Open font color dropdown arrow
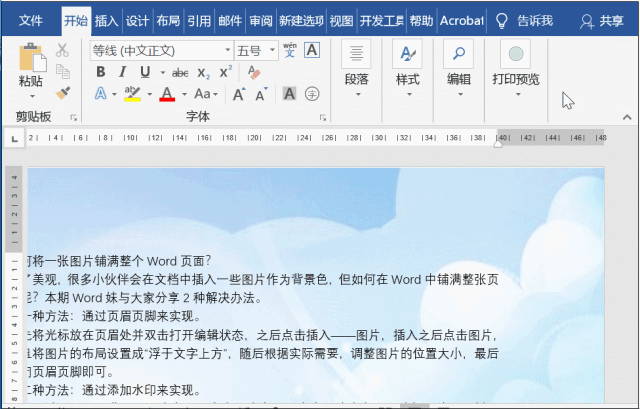Screen dimensions: 640x409 (184, 94)
